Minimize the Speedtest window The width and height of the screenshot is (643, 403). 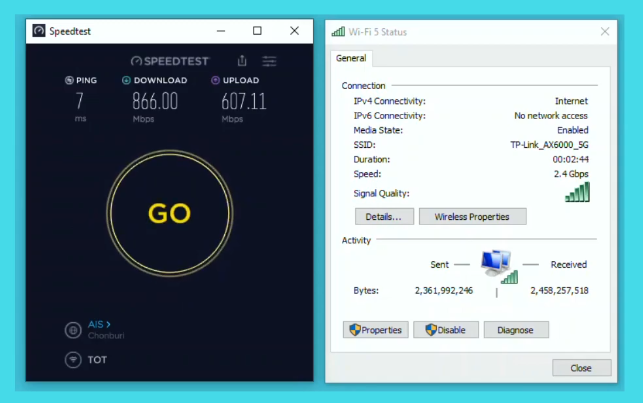pos(221,31)
